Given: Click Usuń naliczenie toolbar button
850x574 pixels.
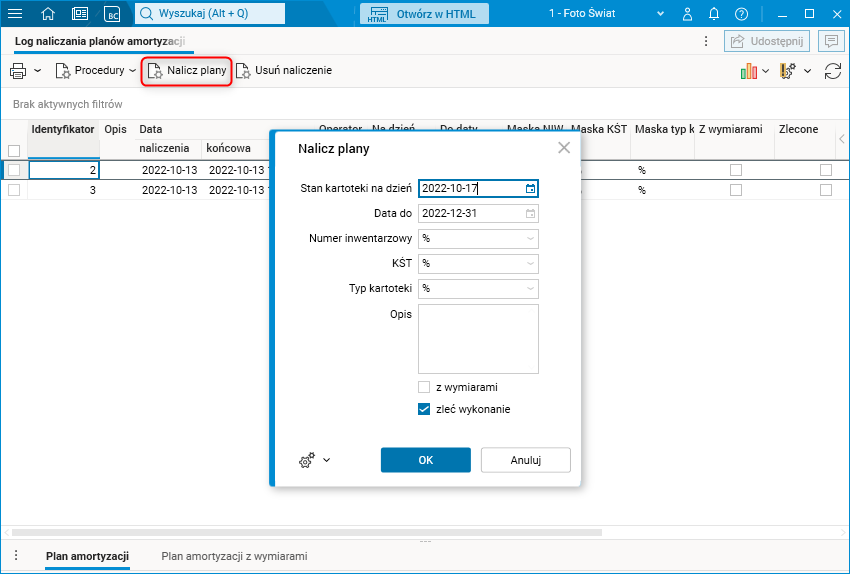Looking at the screenshot, I should coord(285,70).
